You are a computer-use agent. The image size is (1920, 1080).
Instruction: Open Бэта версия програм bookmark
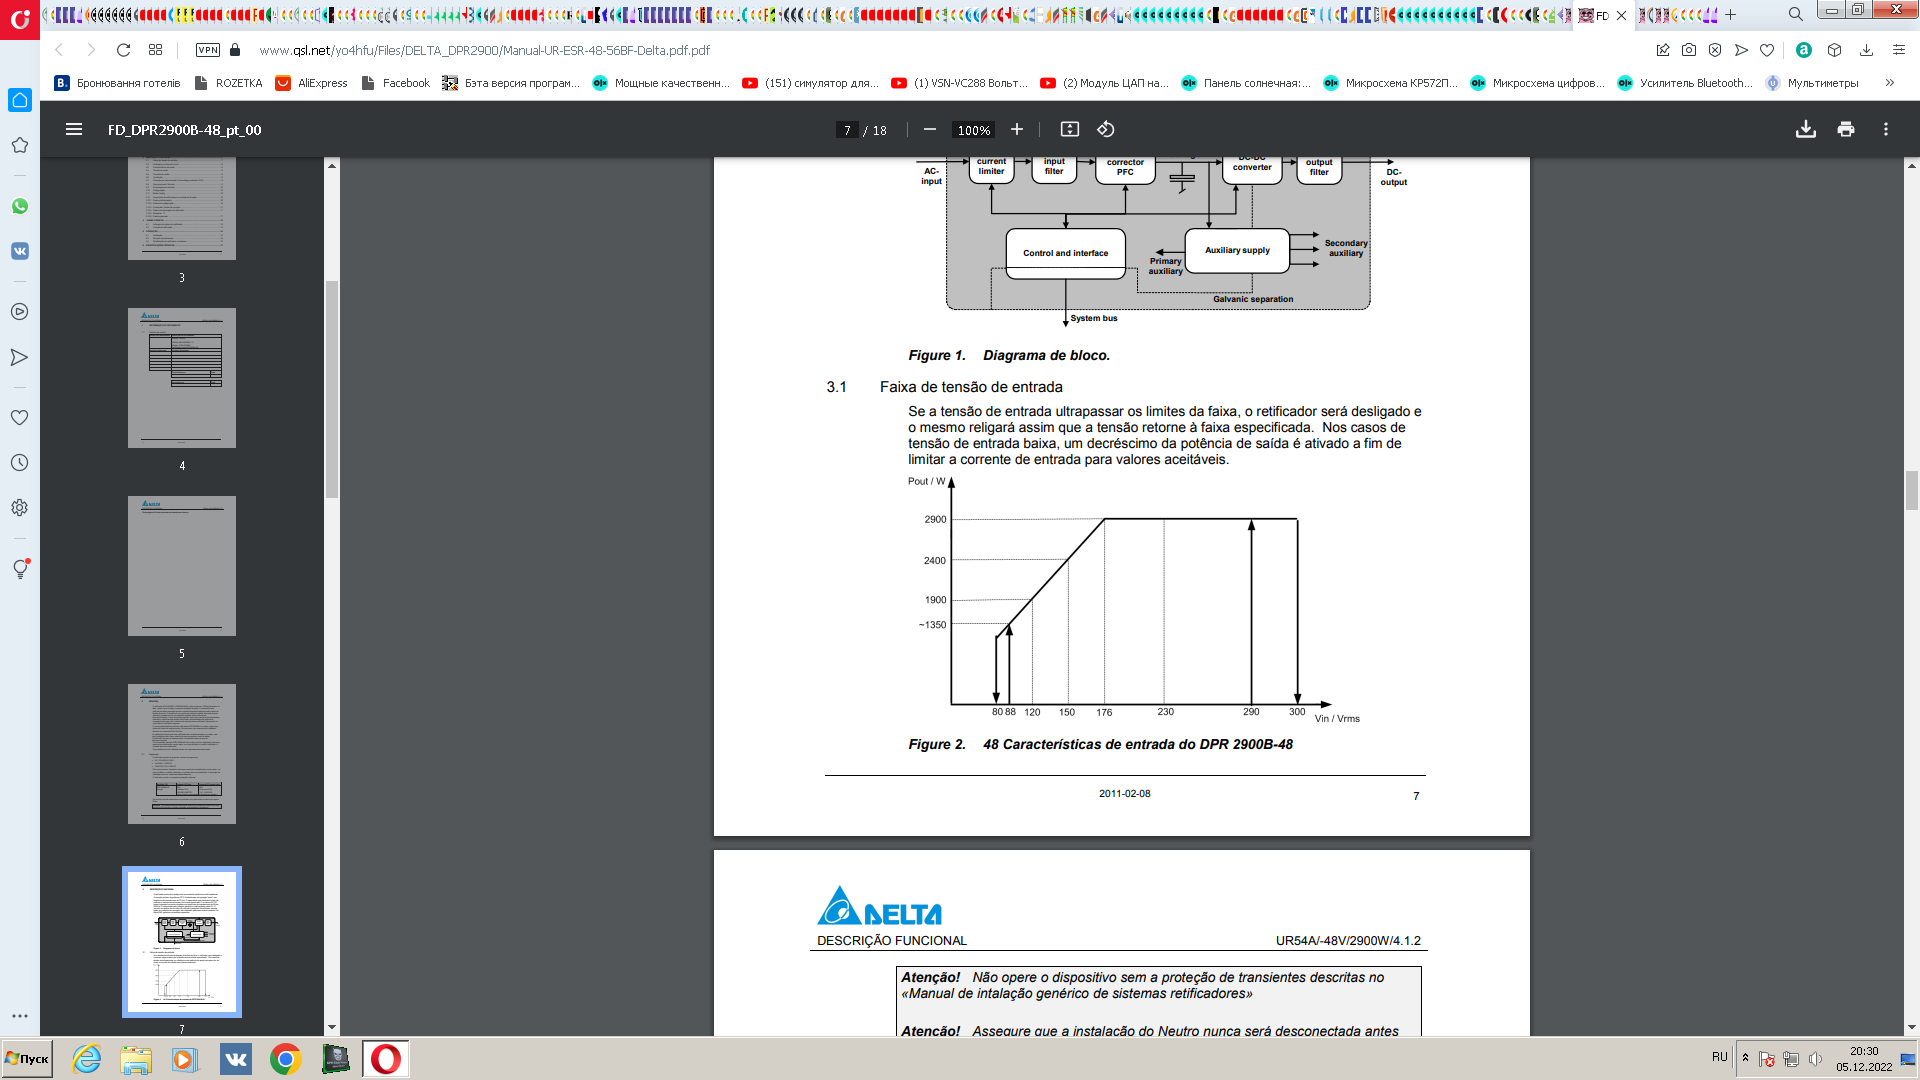(x=511, y=83)
